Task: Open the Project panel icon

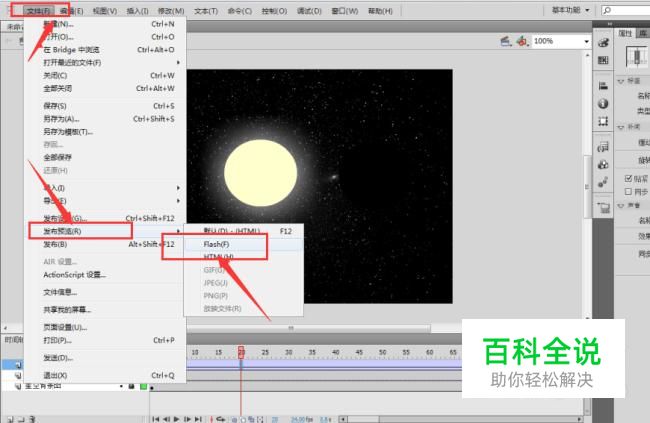Action: coord(603,208)
